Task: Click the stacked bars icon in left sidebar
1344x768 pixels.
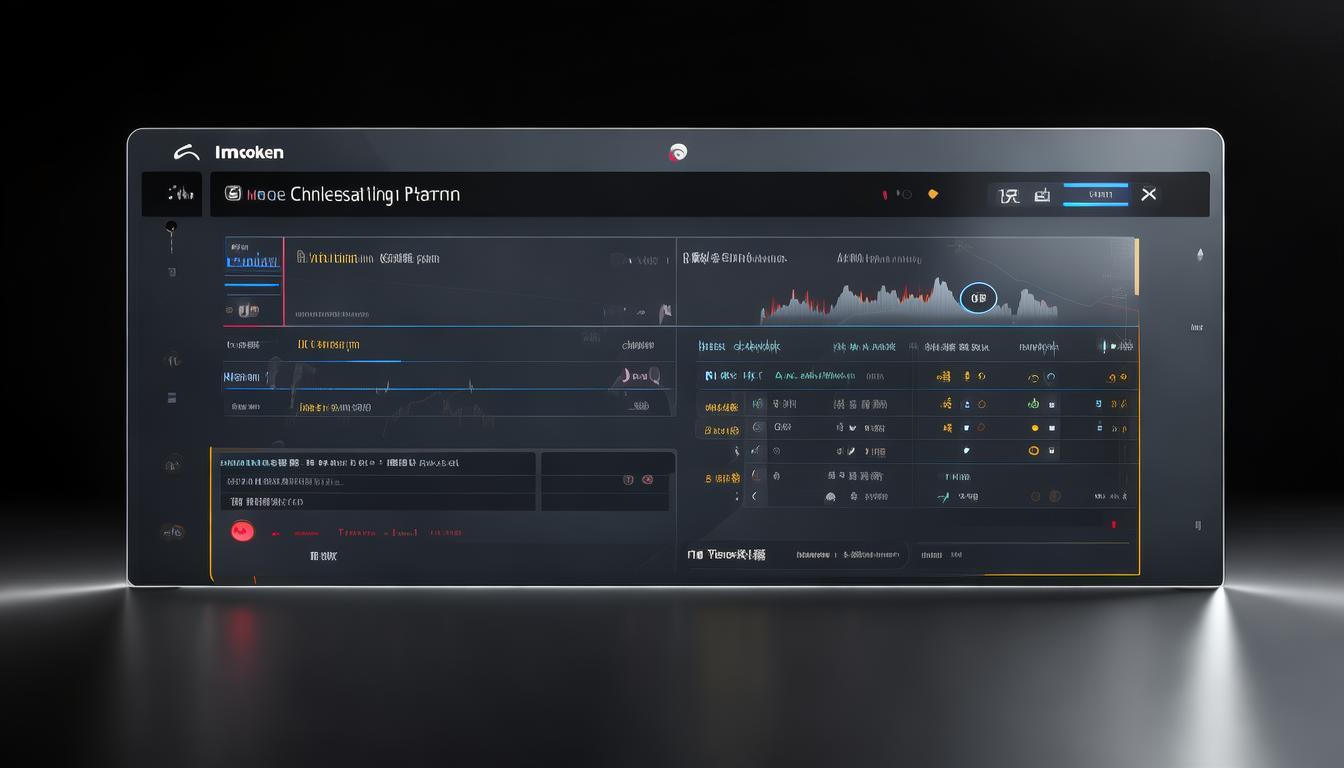Action: click(x=172, y=397)
